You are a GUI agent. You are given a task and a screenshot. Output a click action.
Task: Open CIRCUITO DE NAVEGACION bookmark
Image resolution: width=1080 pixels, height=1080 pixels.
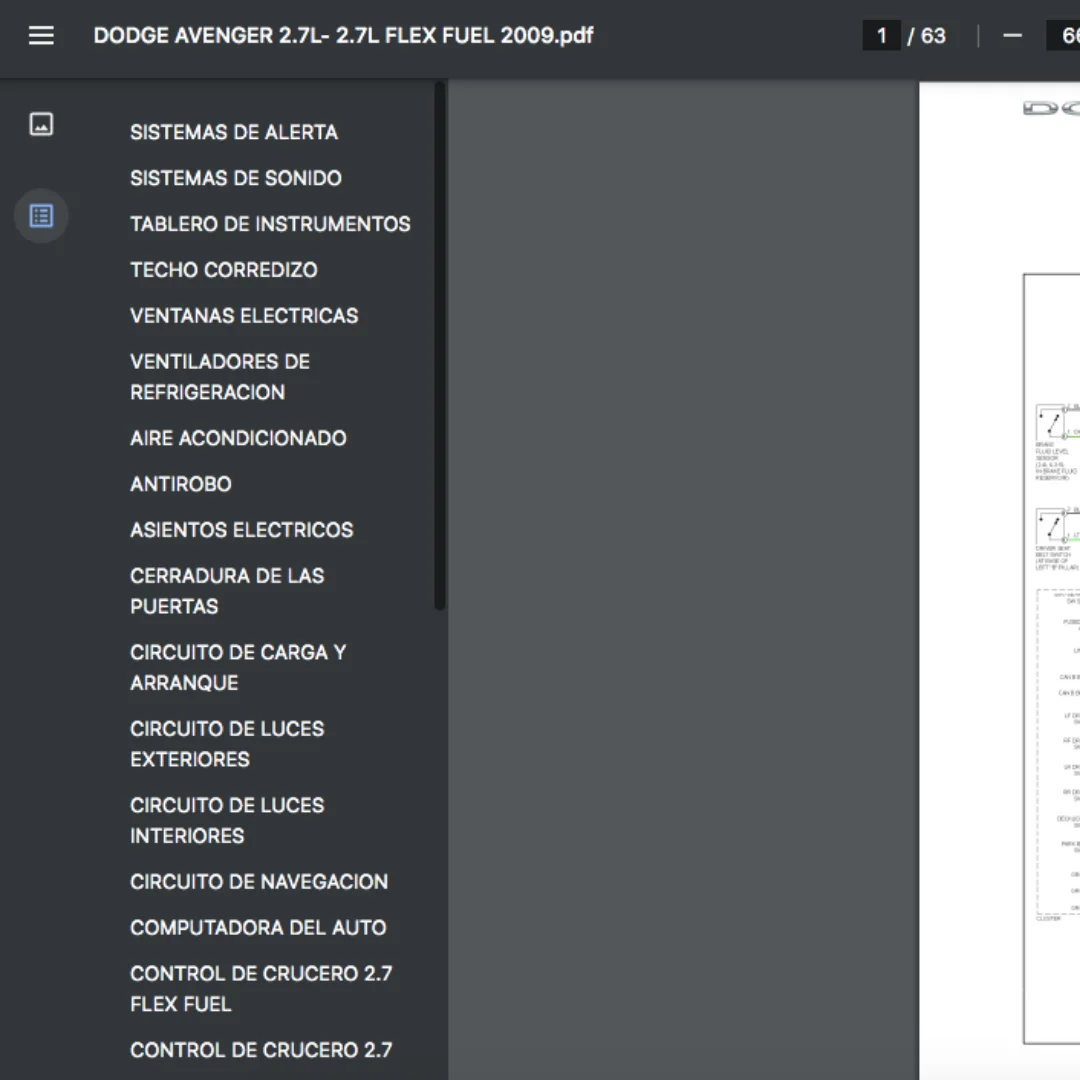(x=259, y=882)
